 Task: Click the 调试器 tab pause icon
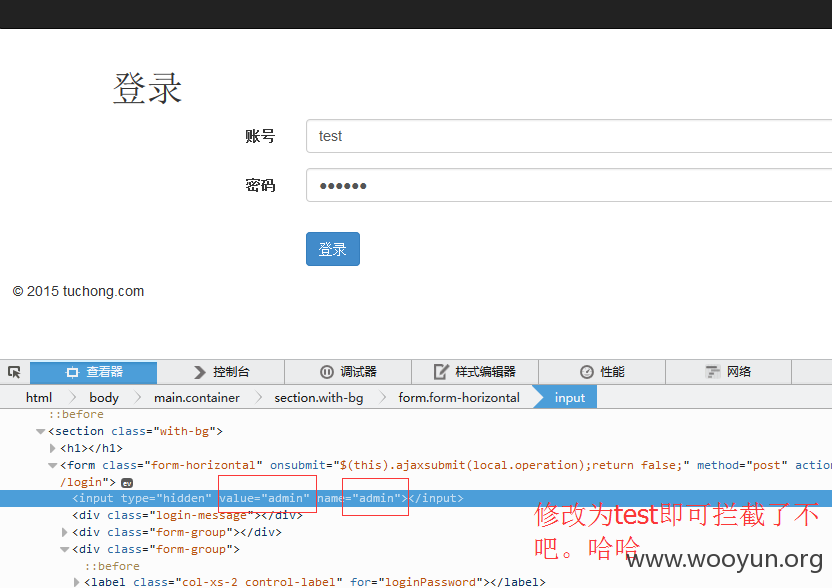pyautogui.click(x=327, y=372)
